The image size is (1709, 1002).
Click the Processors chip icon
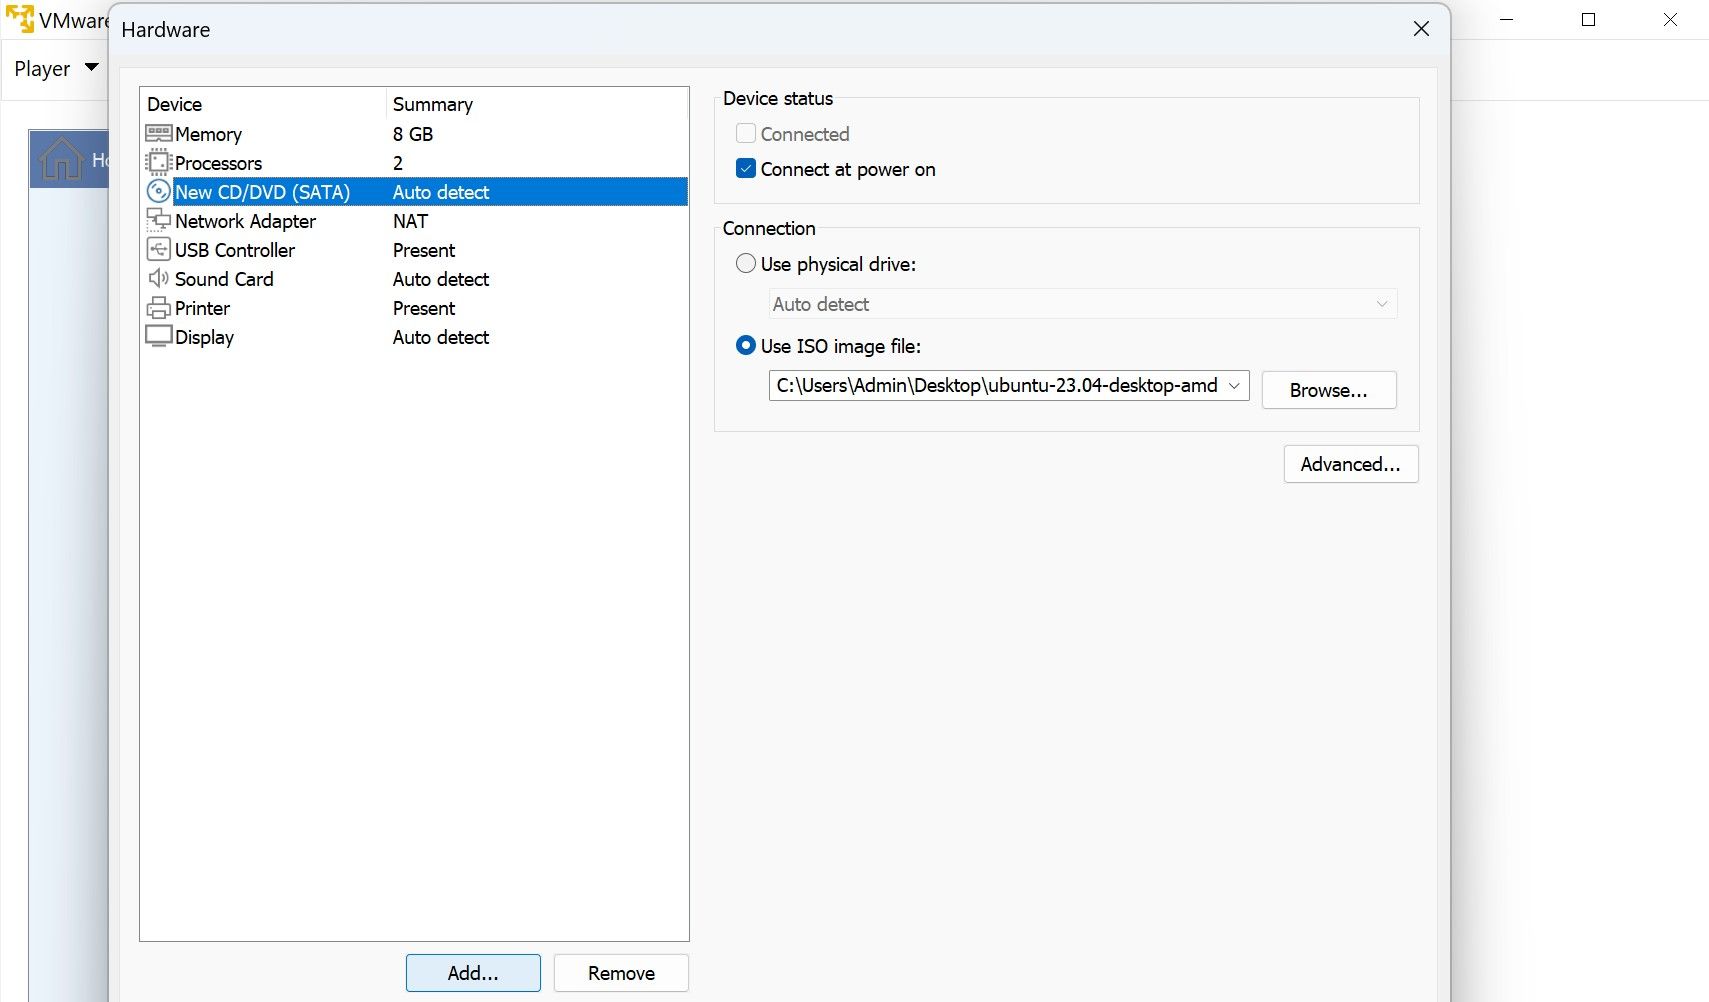coord(158,163)
